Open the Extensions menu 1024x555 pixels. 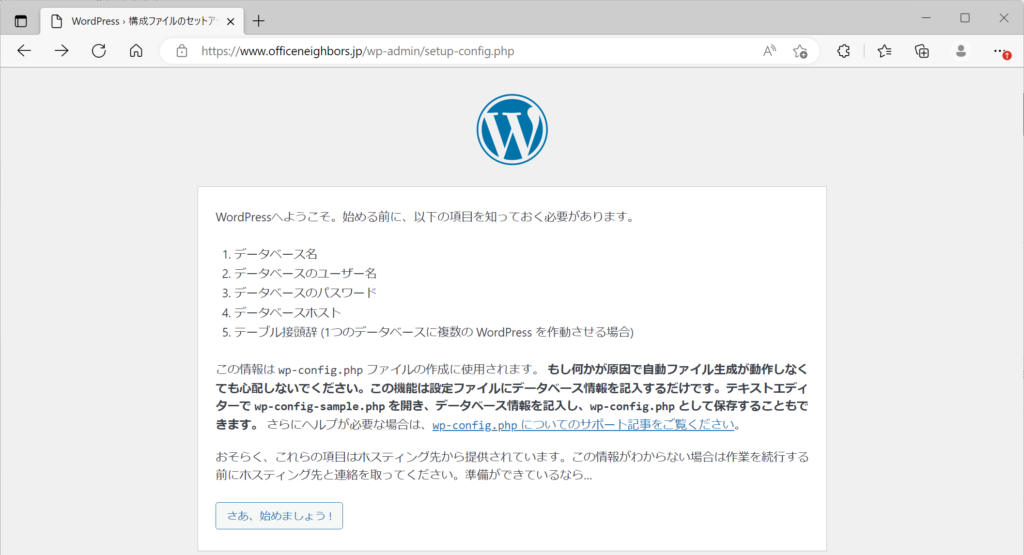click(844, 51)
